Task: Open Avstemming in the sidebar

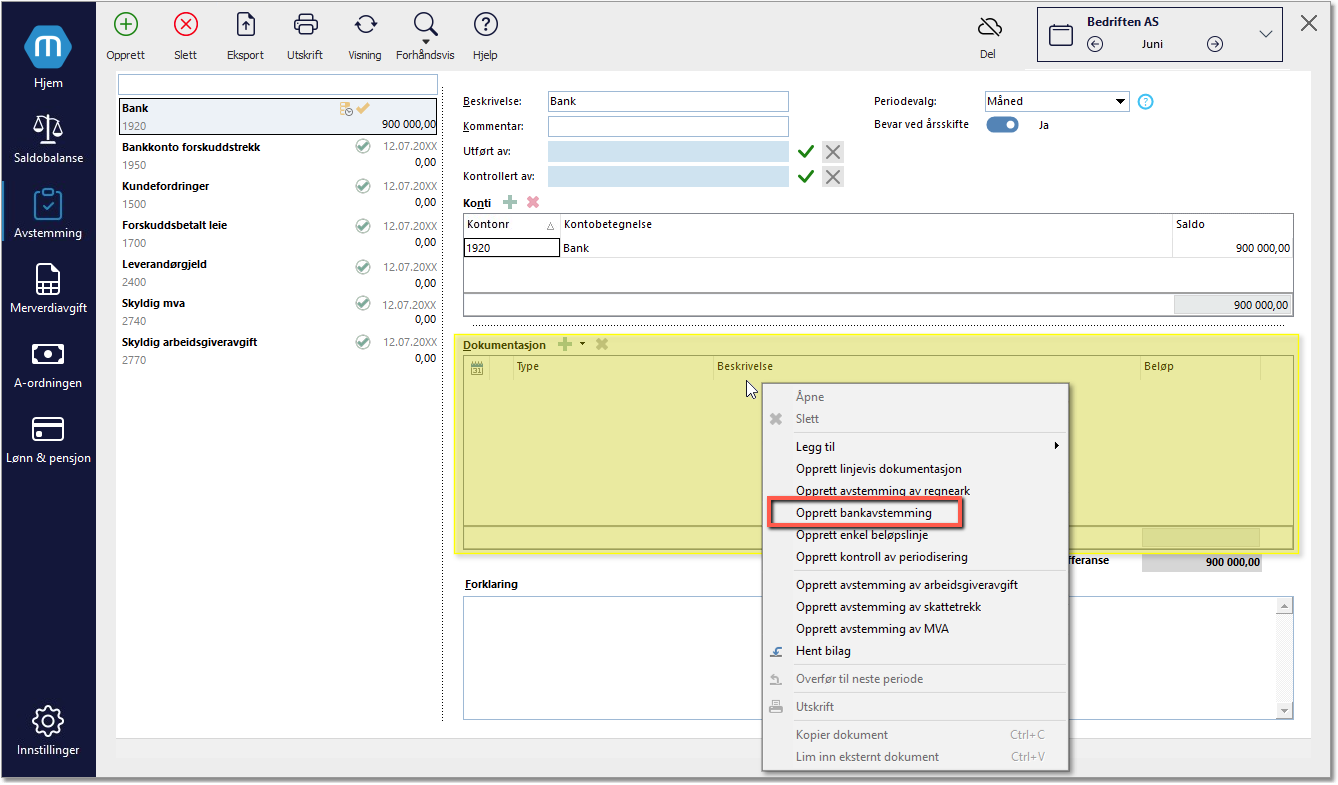Action: click(48, 213)
